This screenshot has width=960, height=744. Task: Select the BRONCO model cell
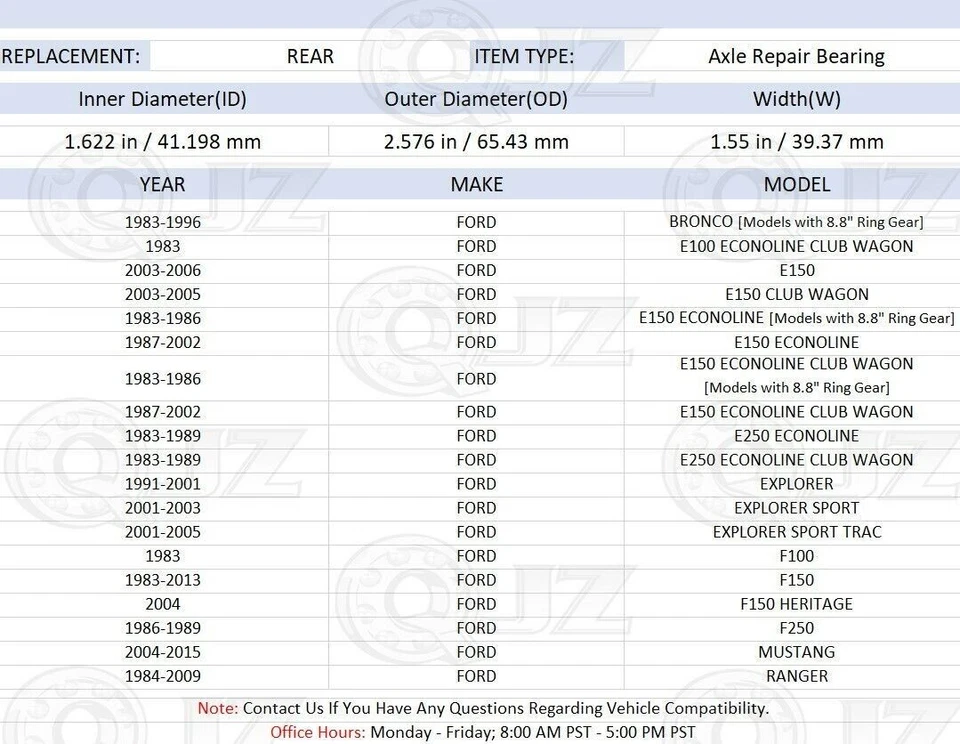796,222
